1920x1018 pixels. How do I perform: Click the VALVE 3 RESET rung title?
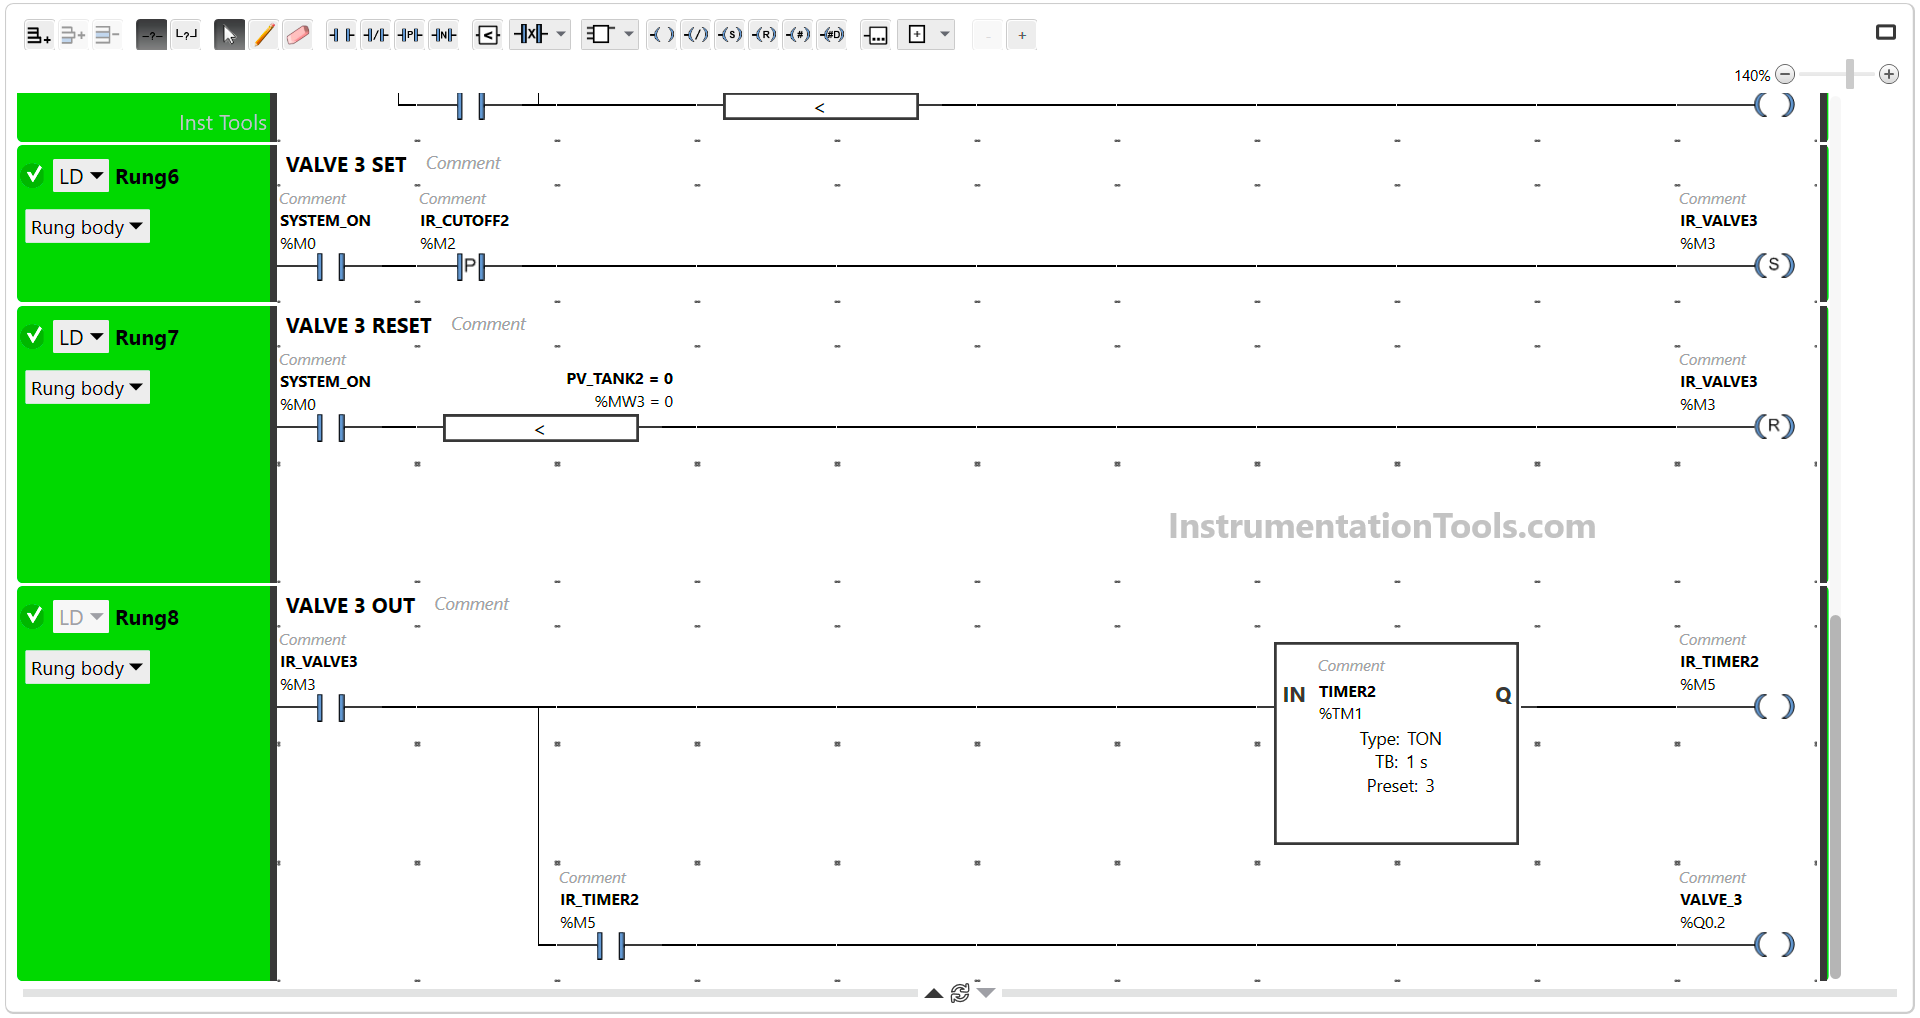358,326
